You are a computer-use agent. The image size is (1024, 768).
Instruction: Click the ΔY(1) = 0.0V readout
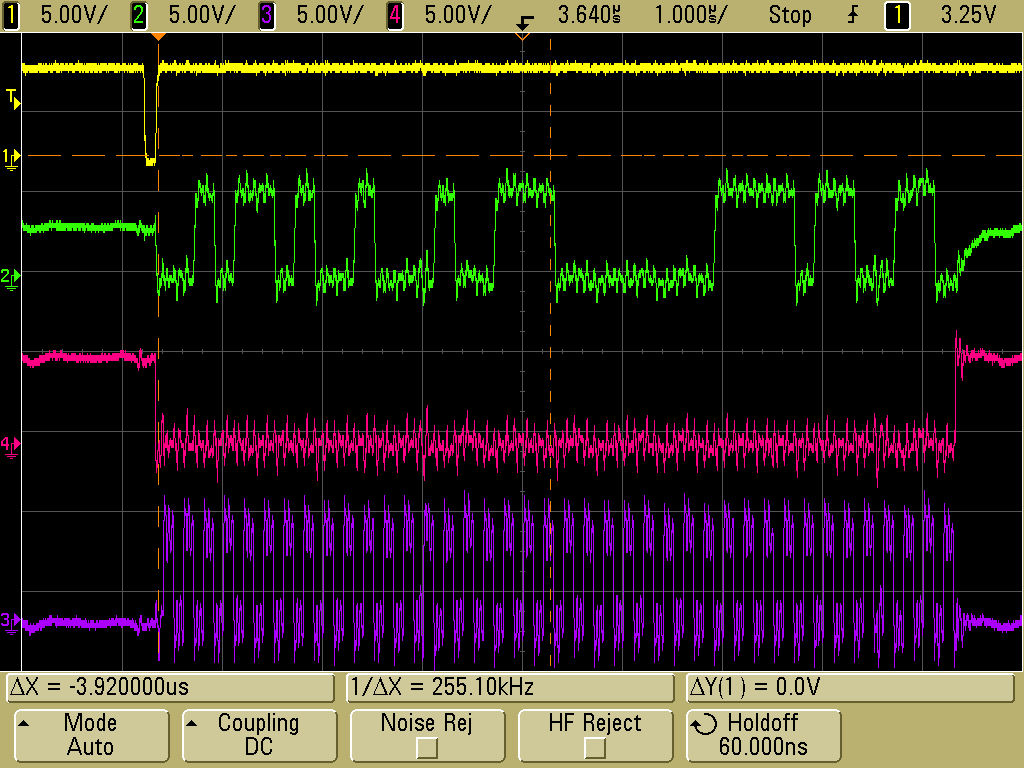click(850, 688)
